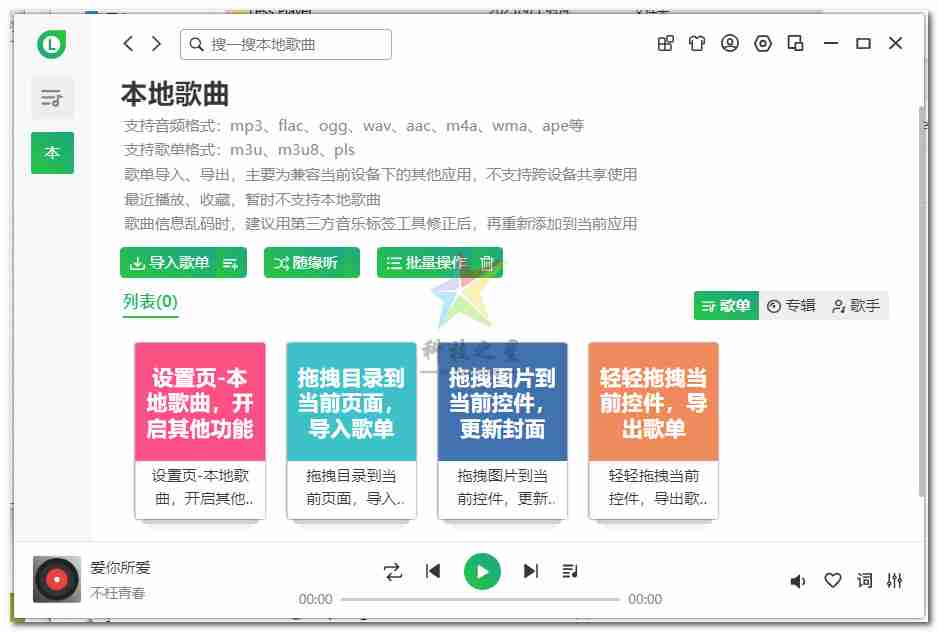Toggle the heart favorite for current song
Image resolution: width=939 pixels, height=633 pixels.
click(832, 581)
